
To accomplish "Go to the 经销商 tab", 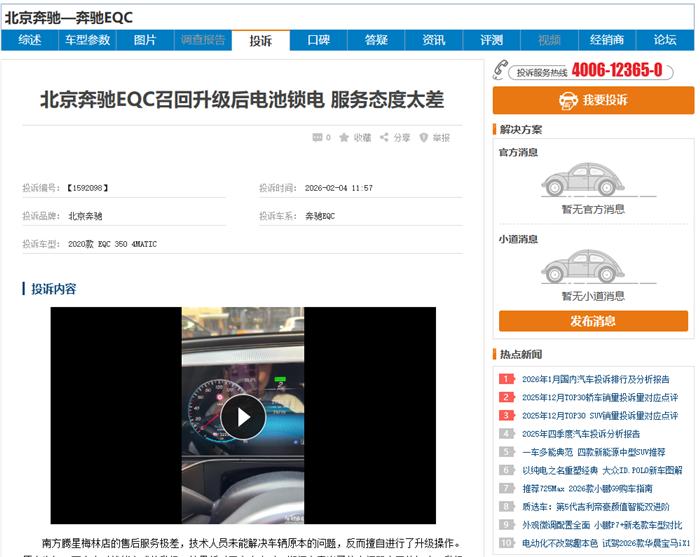I will pos(607,40).
